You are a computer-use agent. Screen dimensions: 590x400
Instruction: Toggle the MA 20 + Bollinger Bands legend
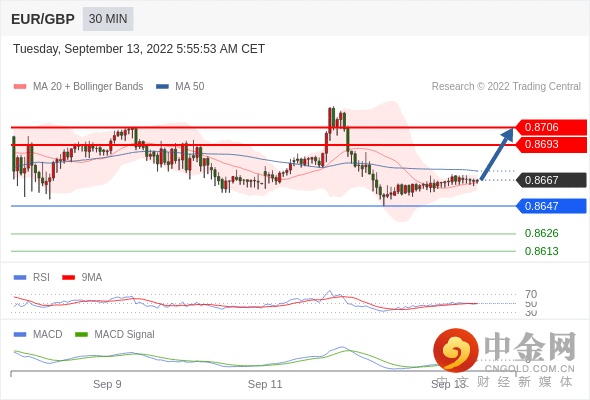[x=78, y=87]
